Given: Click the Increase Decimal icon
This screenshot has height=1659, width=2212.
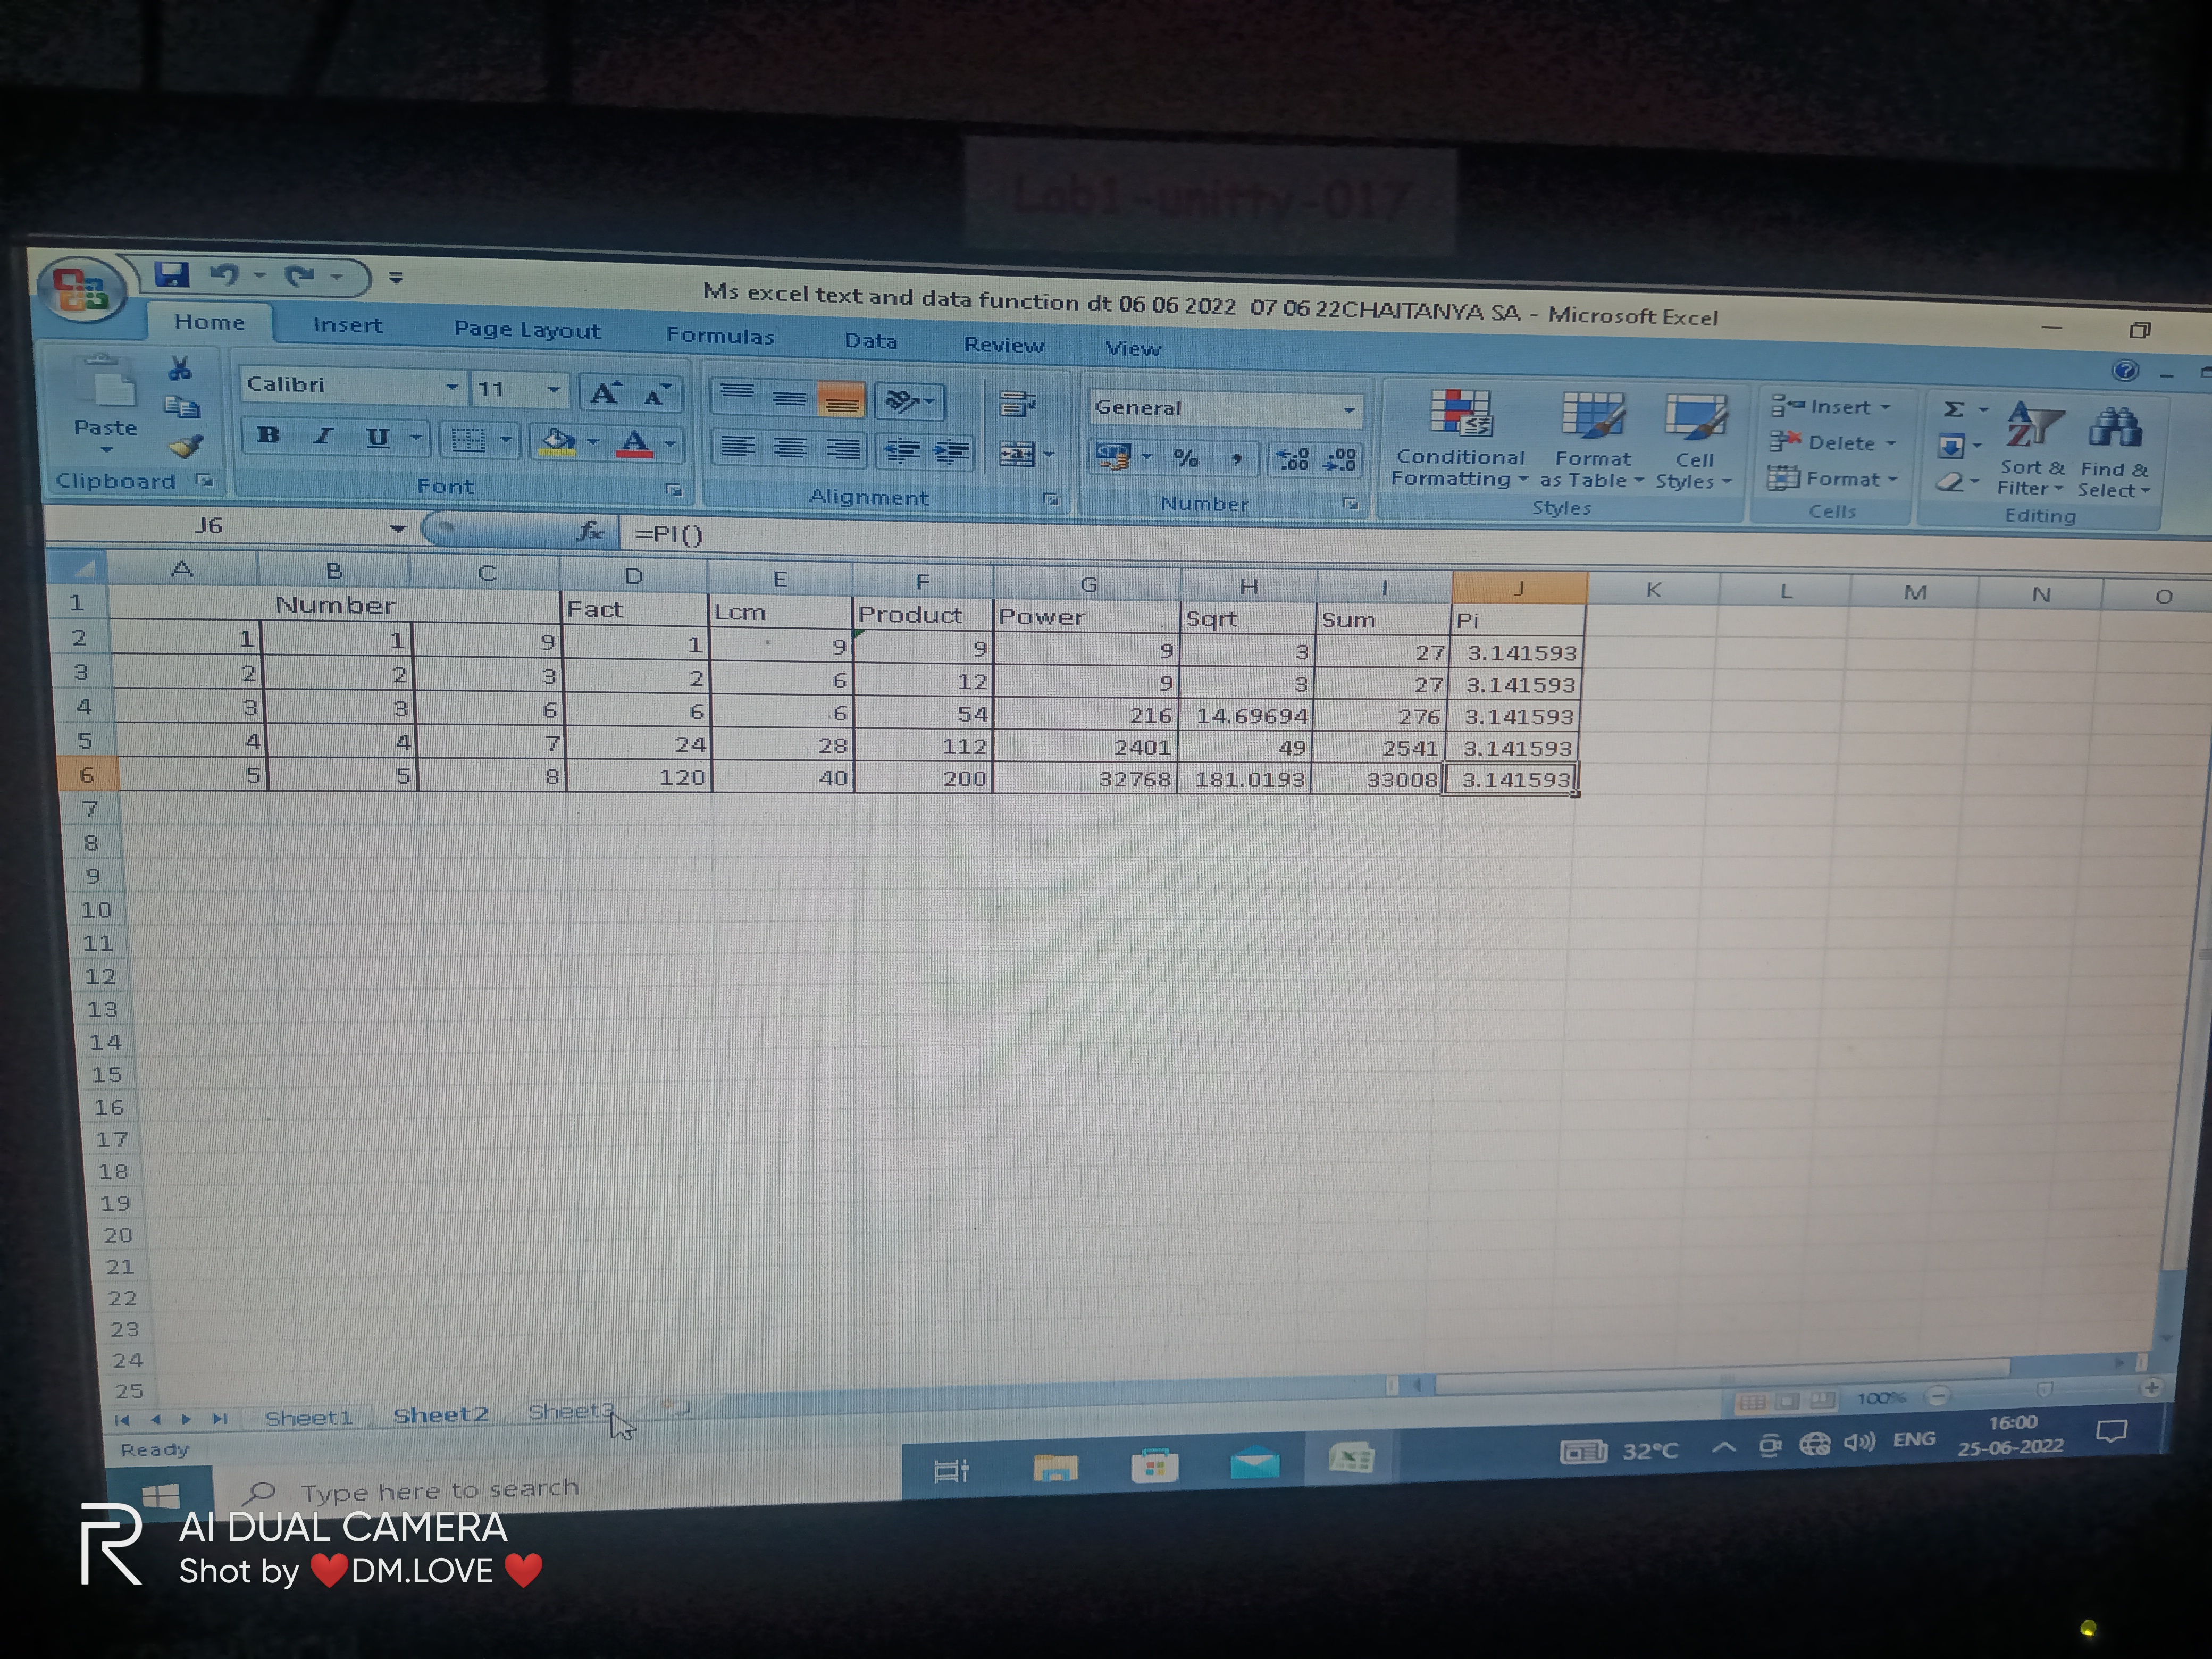Looking at the screenshot, I should point(1293,459).
